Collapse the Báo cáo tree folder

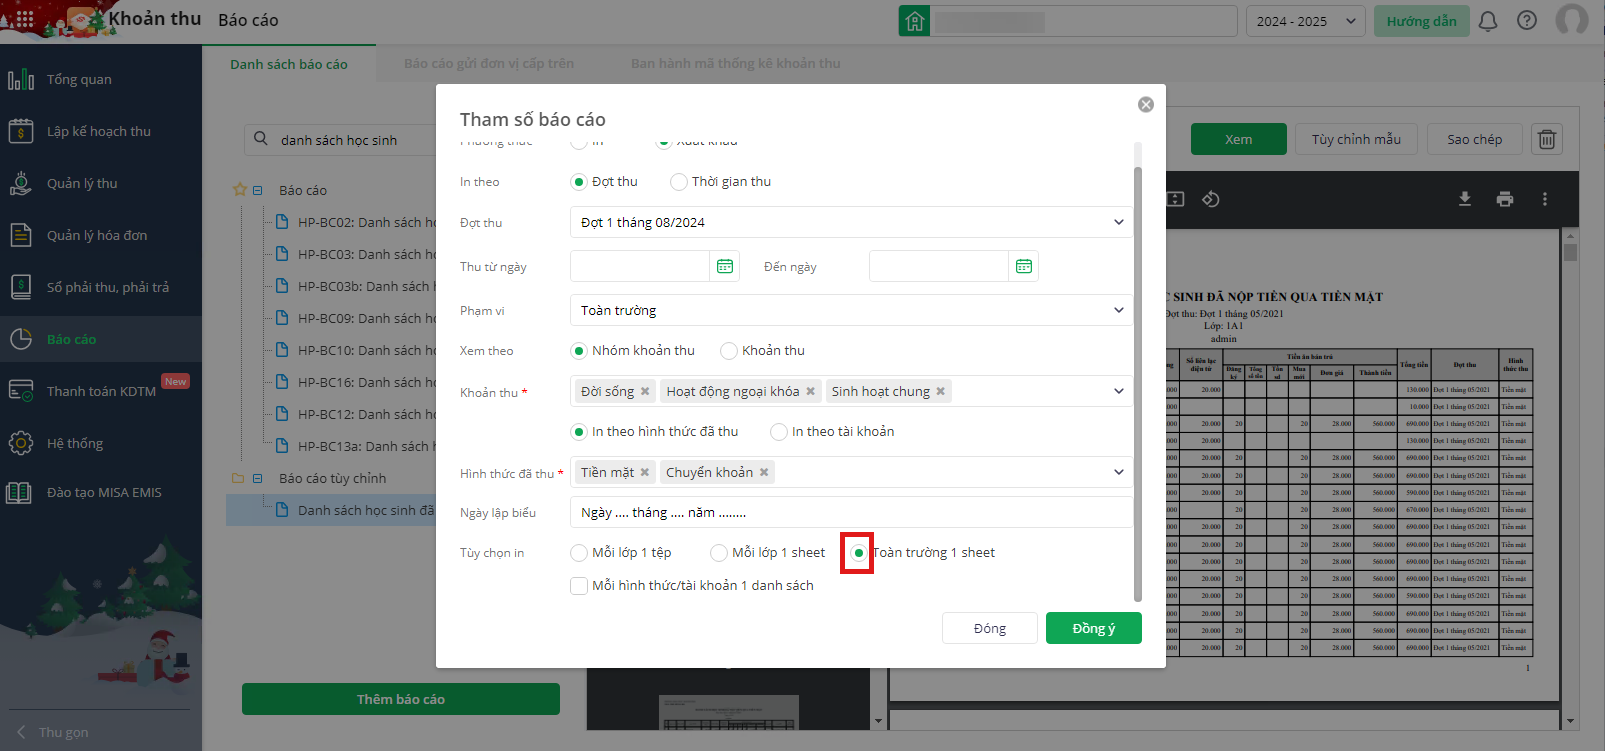click(258, 190)
